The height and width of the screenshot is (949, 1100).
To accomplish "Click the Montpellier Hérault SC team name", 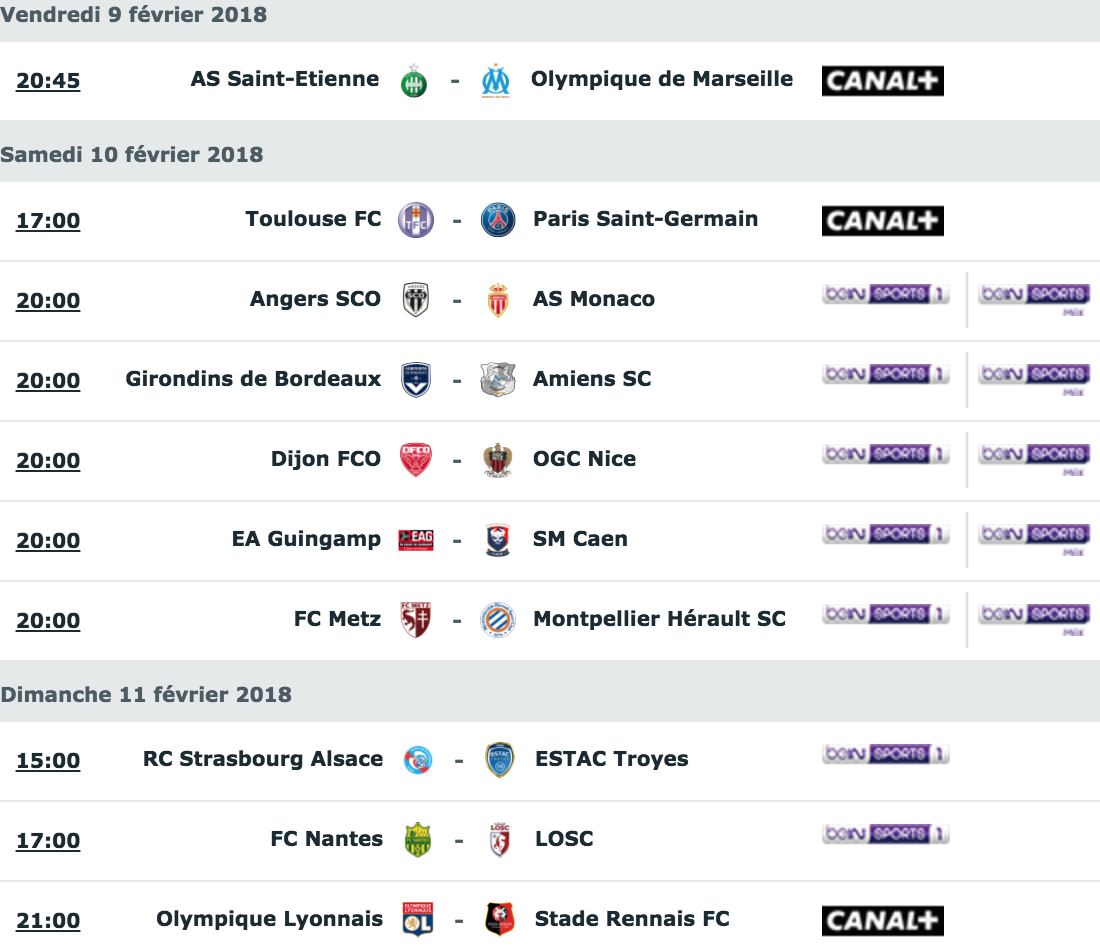I will 659,619.
